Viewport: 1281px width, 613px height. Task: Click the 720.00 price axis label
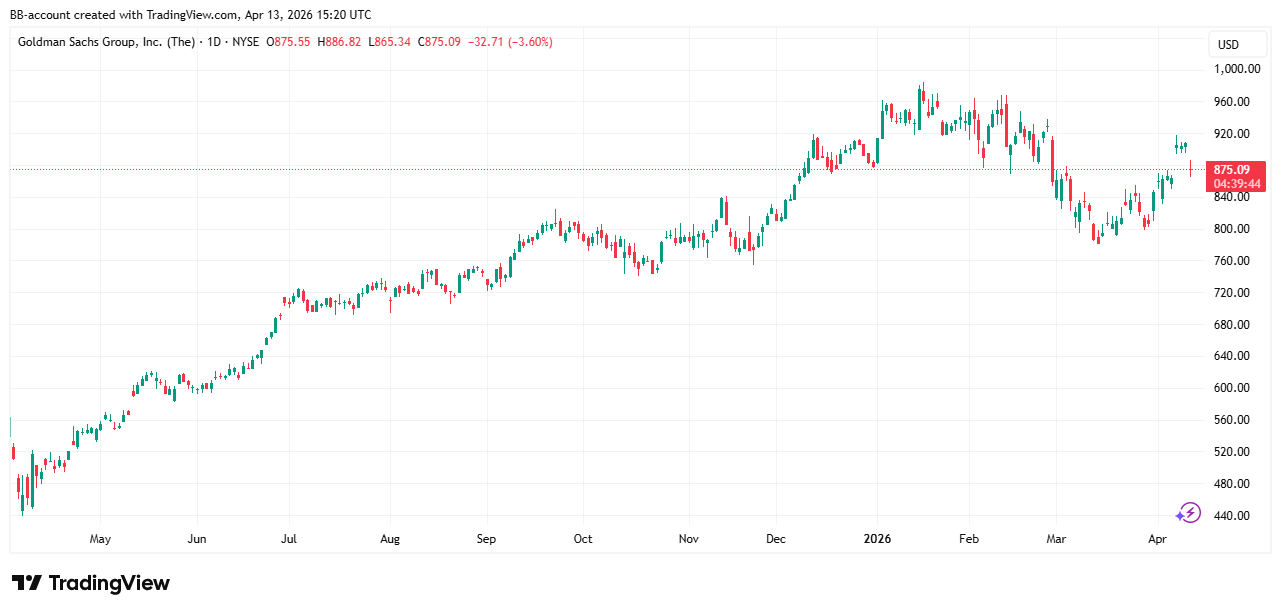[x=1230, y=293]
